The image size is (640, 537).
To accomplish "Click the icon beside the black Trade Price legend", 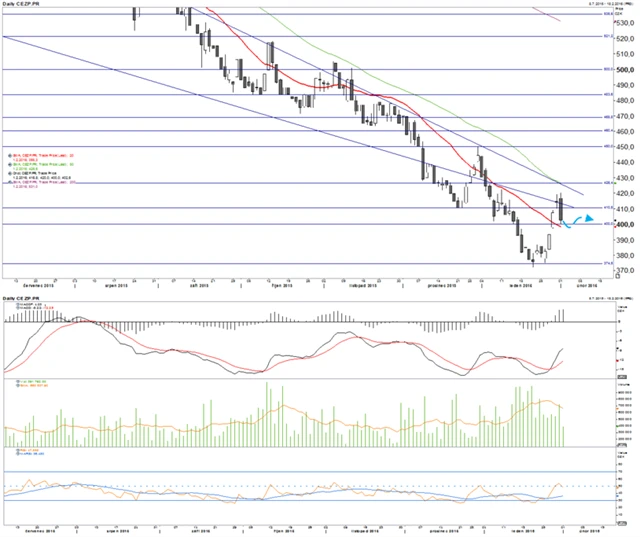I will [10, 173].
